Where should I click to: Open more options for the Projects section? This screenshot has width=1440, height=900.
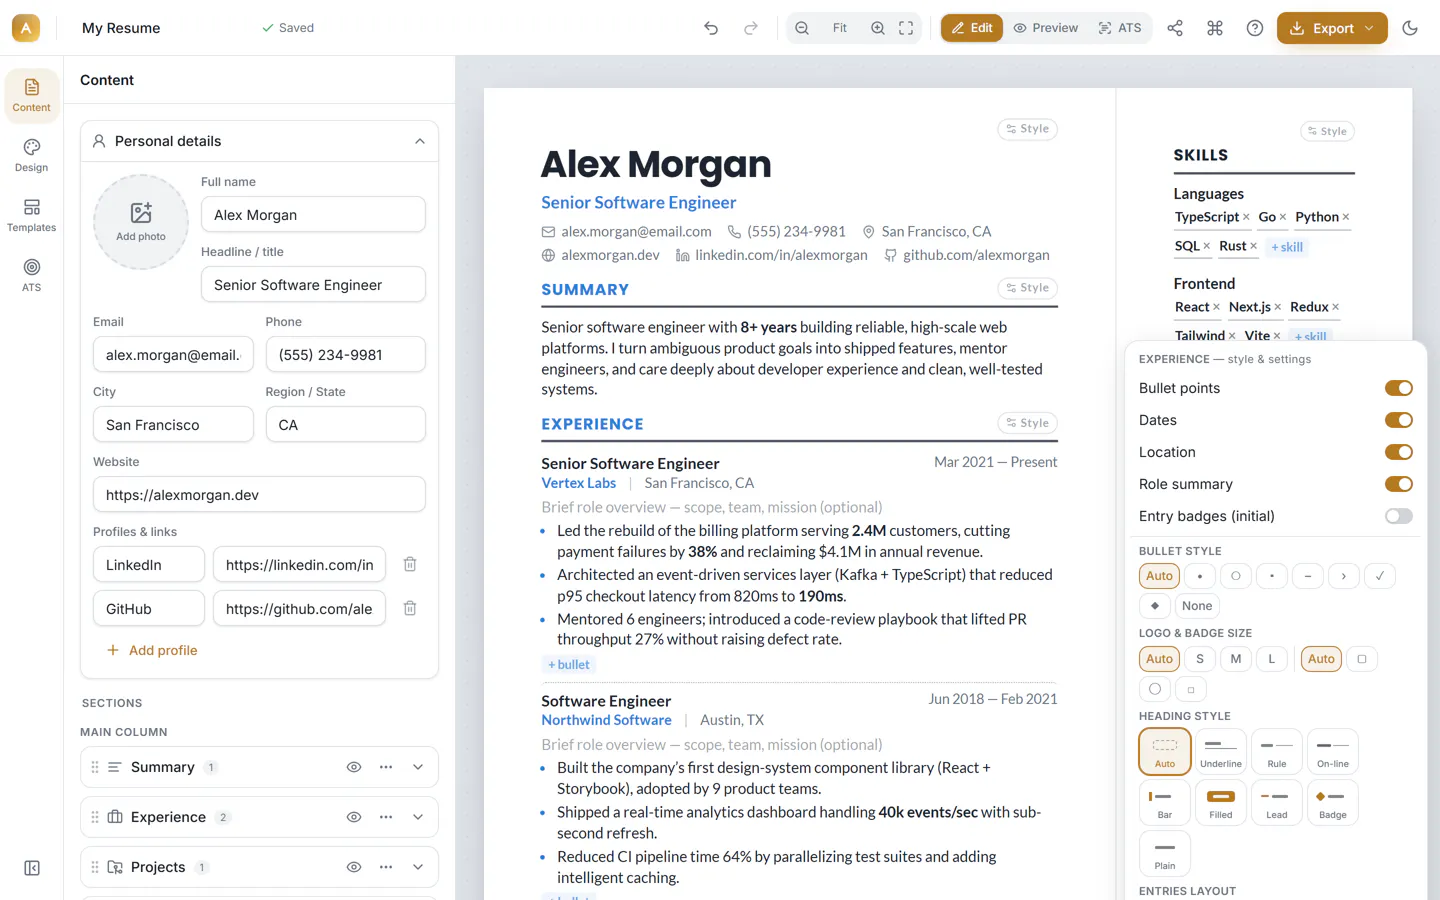pyautogui.click(x=386, y=867)
